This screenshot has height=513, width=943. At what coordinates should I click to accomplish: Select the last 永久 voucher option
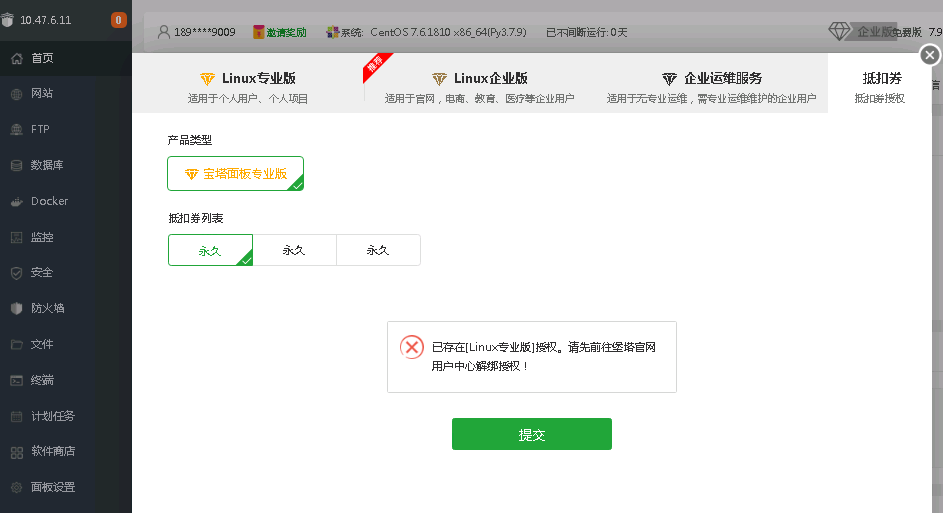[x=378, y=250]
